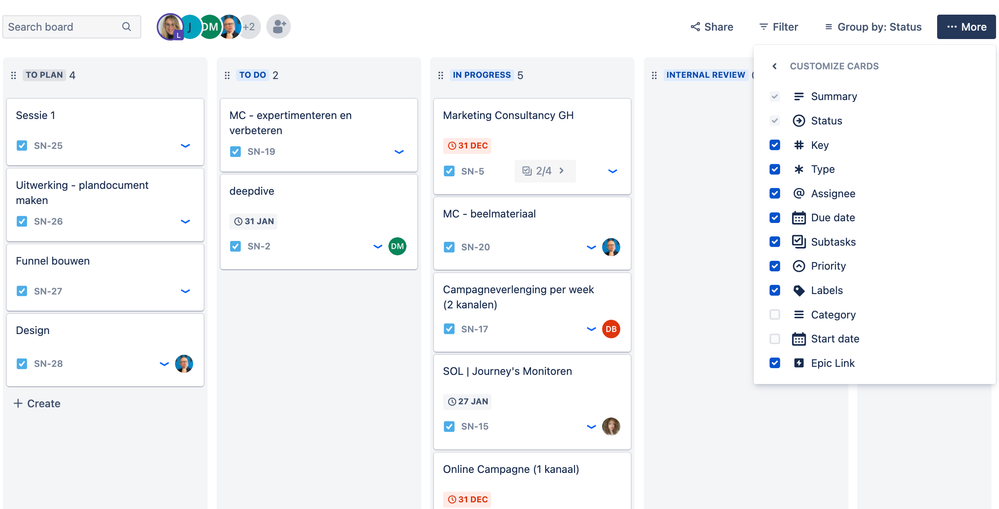Click the SN-28 issue key
This screenshot has width=999, height=509.
[48, 364]
